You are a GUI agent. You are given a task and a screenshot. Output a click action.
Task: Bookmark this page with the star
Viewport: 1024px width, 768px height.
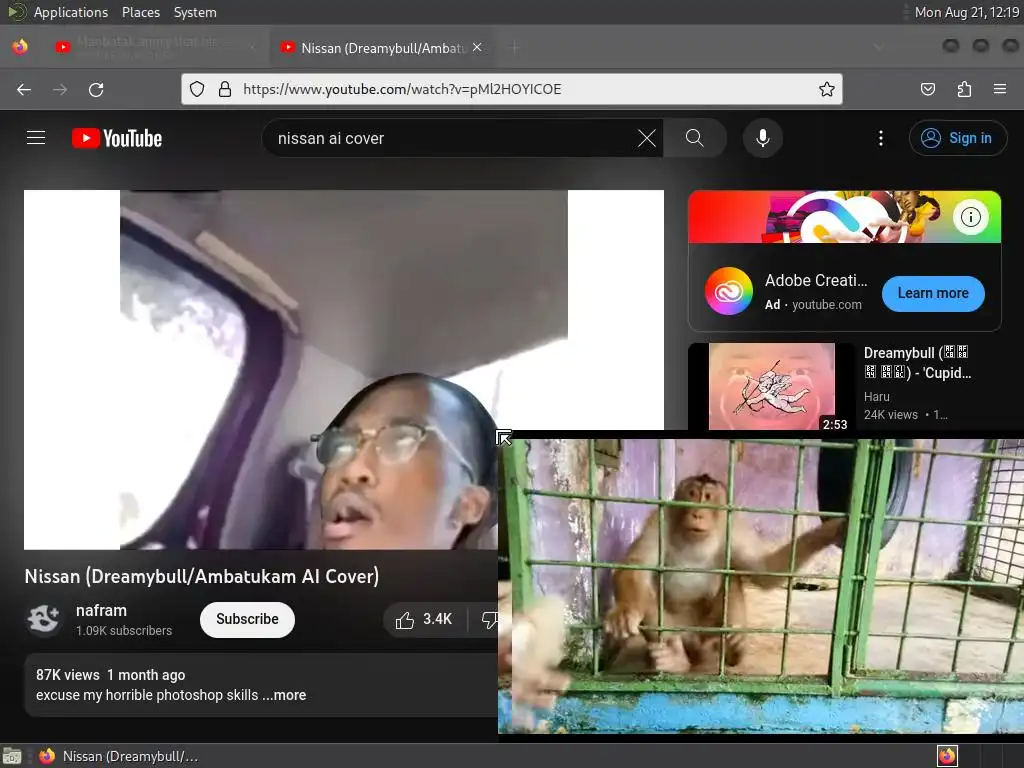[827, 89]
